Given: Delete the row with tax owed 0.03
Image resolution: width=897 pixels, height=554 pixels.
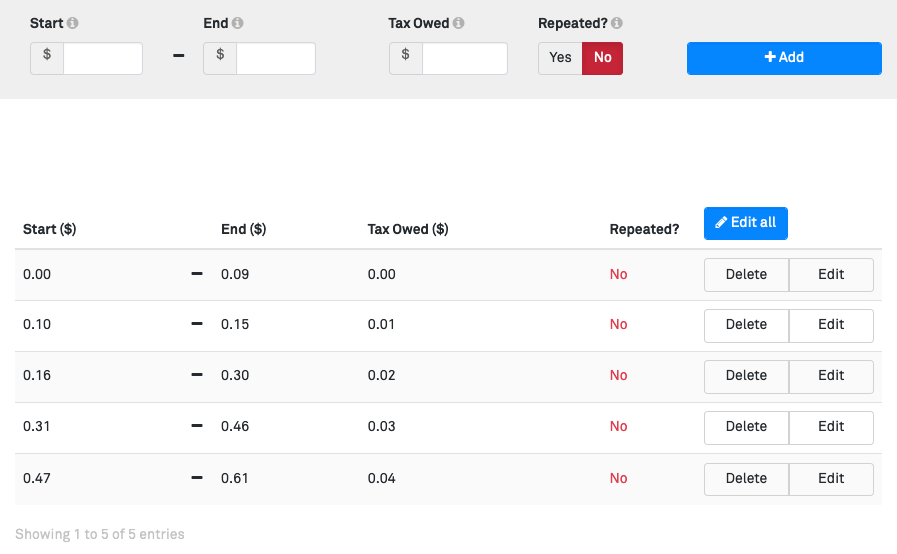Looking at the screenshot, I should point(746,427).
